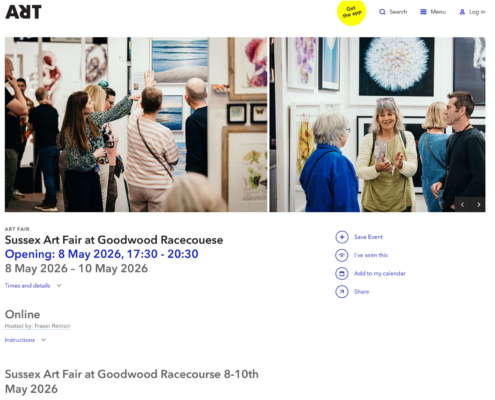495x400 pixels.
Task: Click the Save Event text link
Action: click(x=368, y=237)
